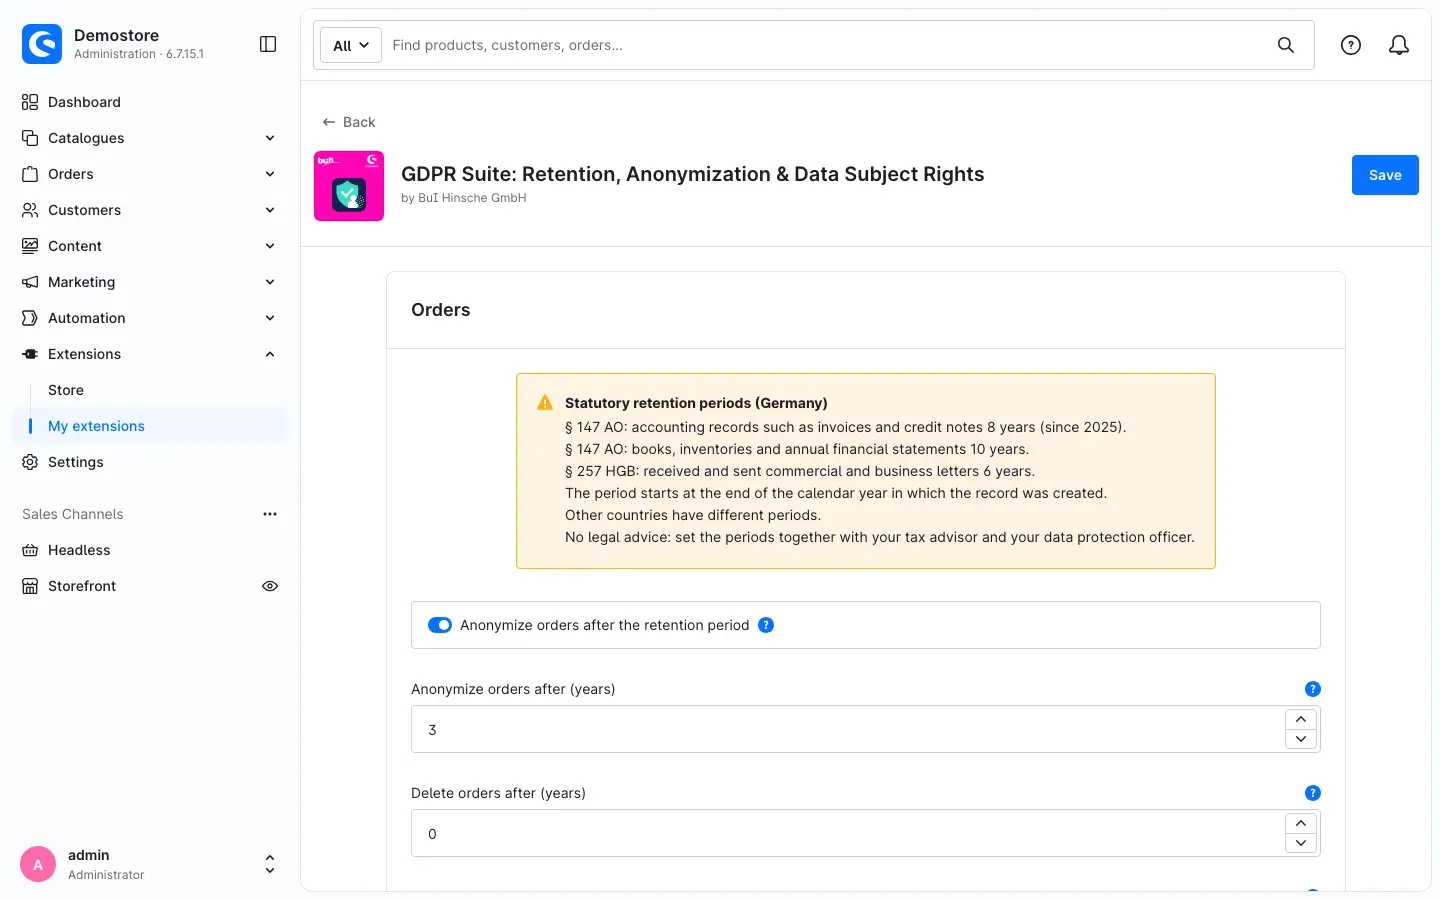The image size is (1440, 900).
Task: Click the Customers people icon
Action: (30, 210)
